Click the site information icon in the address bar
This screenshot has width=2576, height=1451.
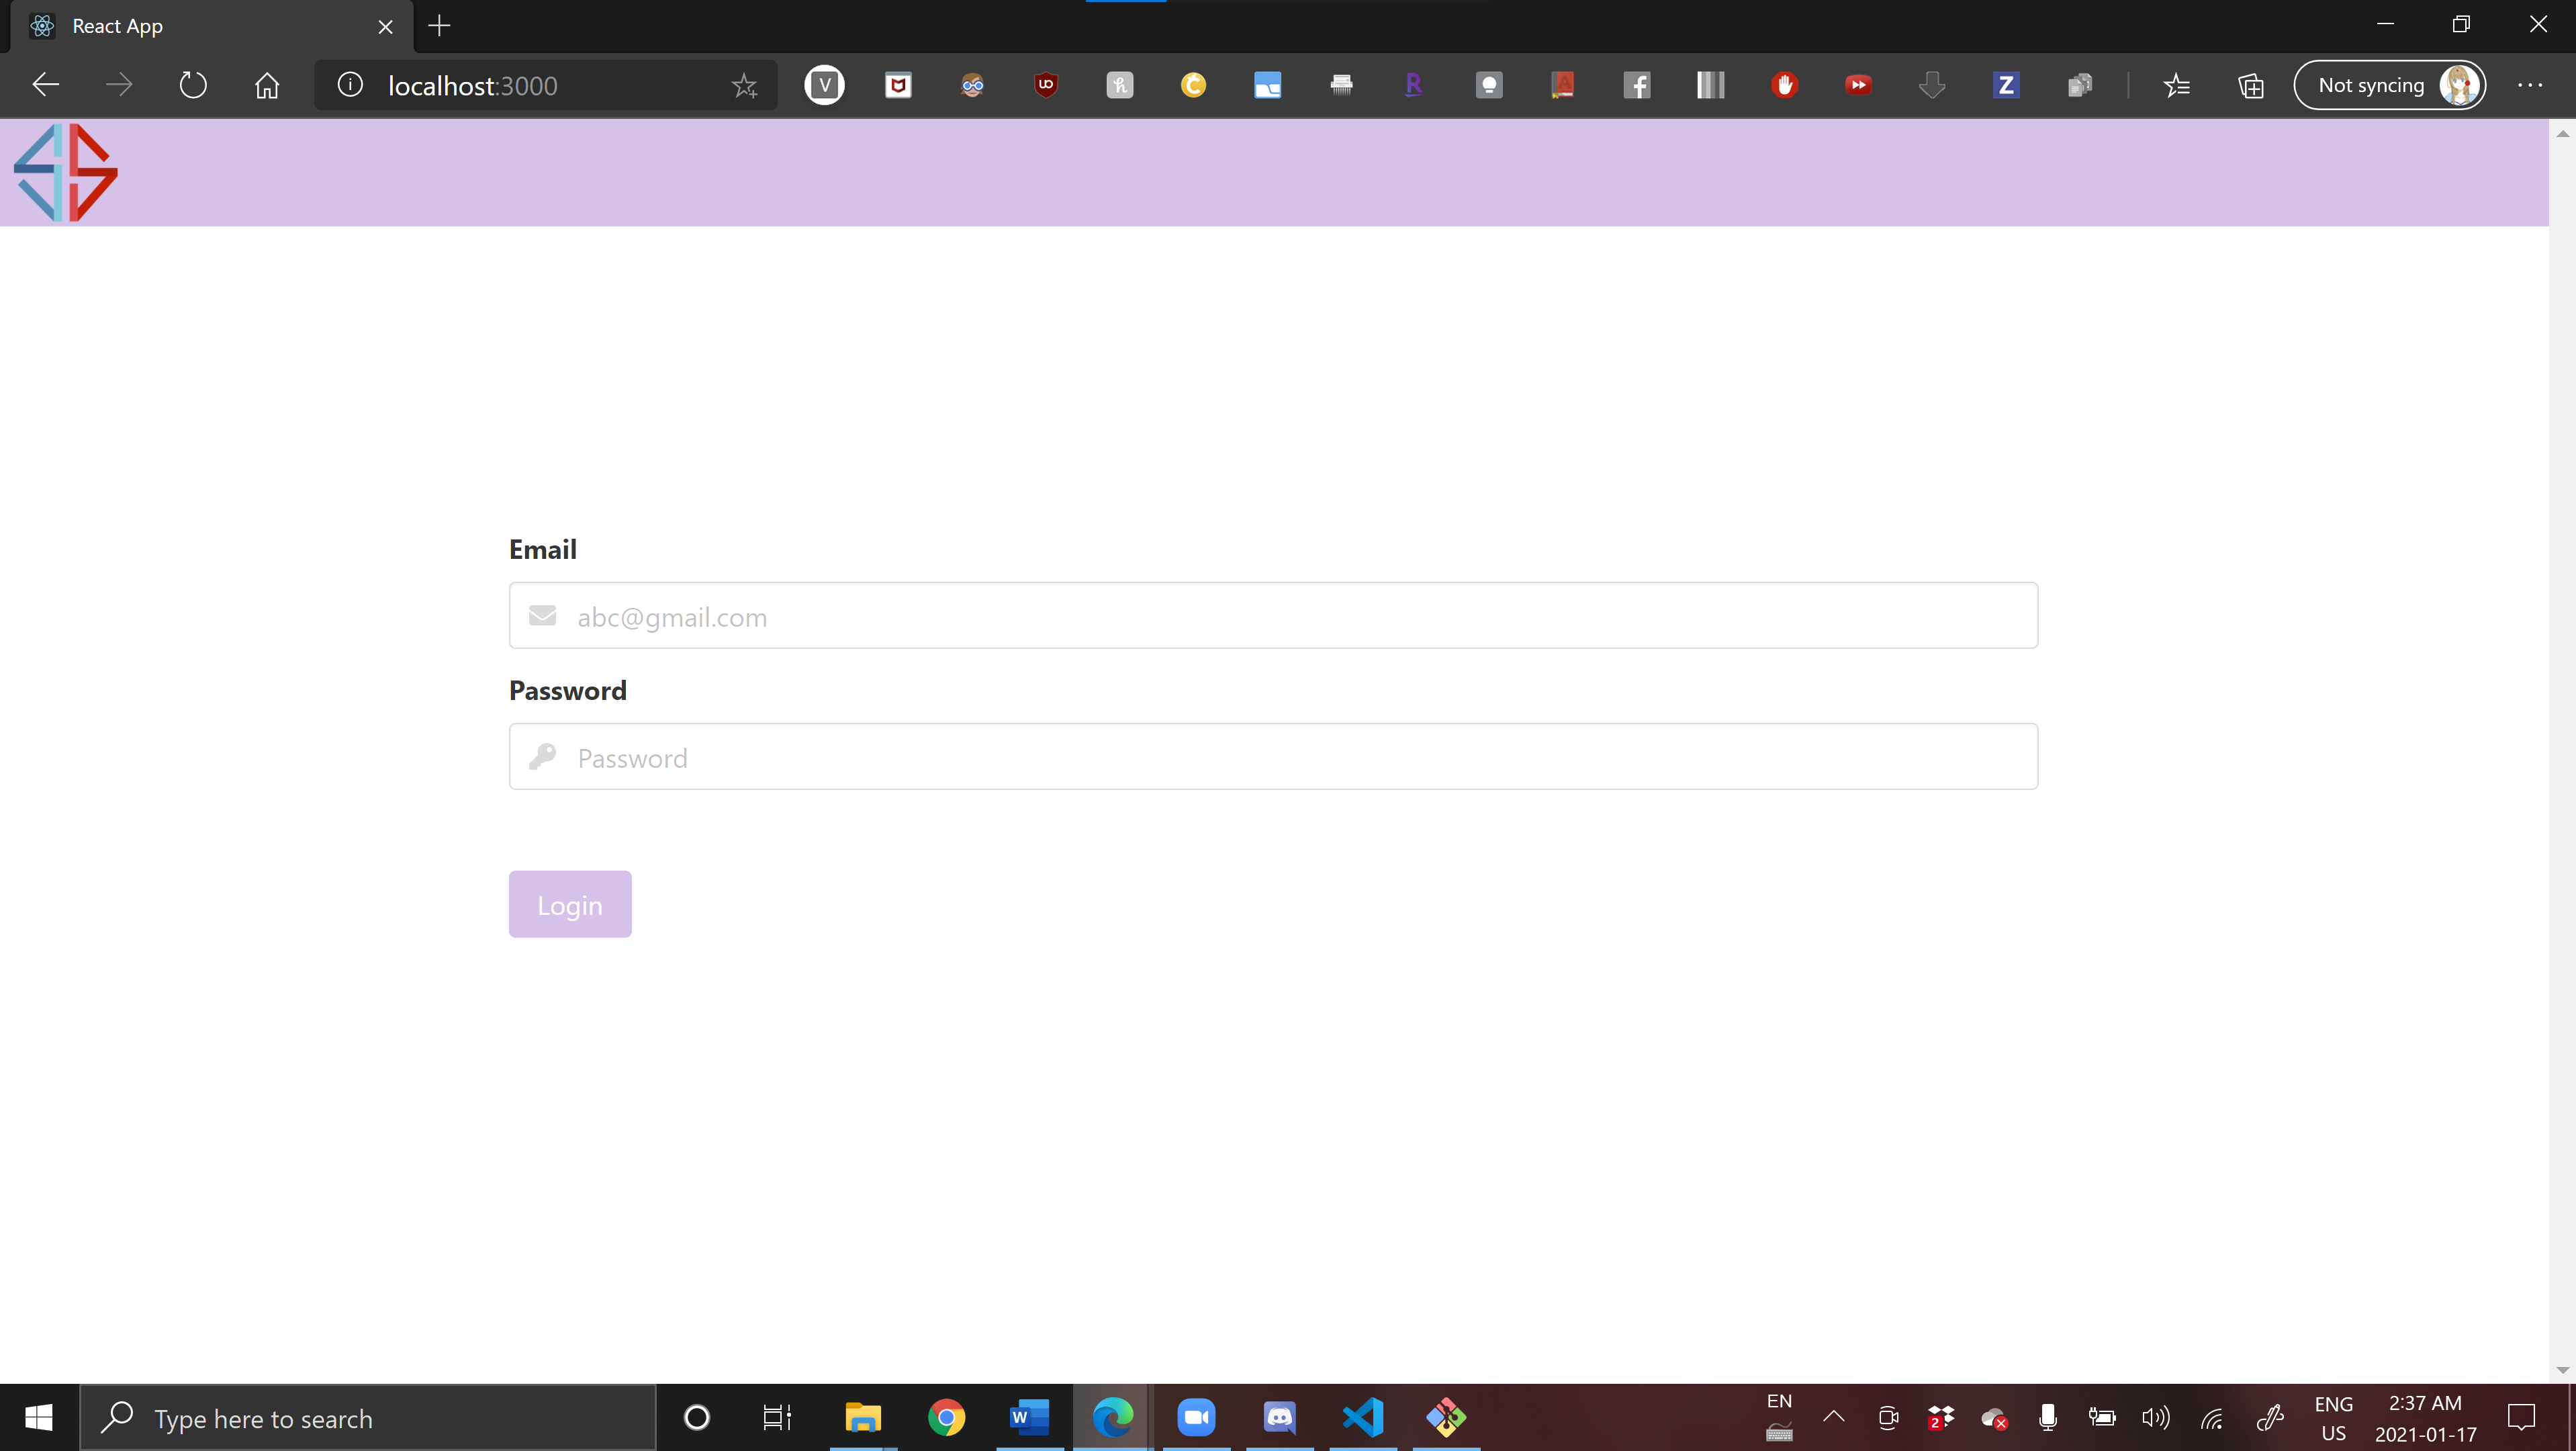[350, 85]
